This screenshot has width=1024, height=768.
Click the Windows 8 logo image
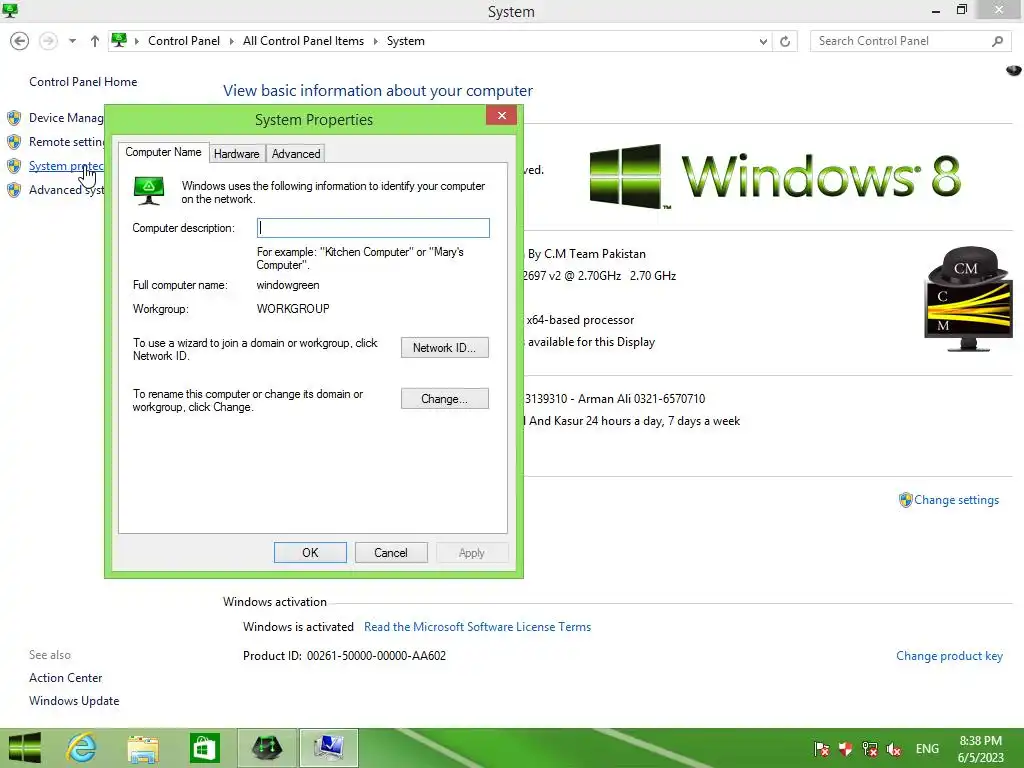pyautogui.click(x=775, y=176)
